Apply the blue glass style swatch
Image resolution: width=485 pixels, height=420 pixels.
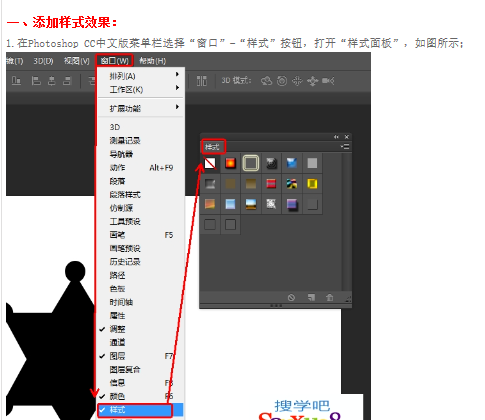click(x=292, y=163)
